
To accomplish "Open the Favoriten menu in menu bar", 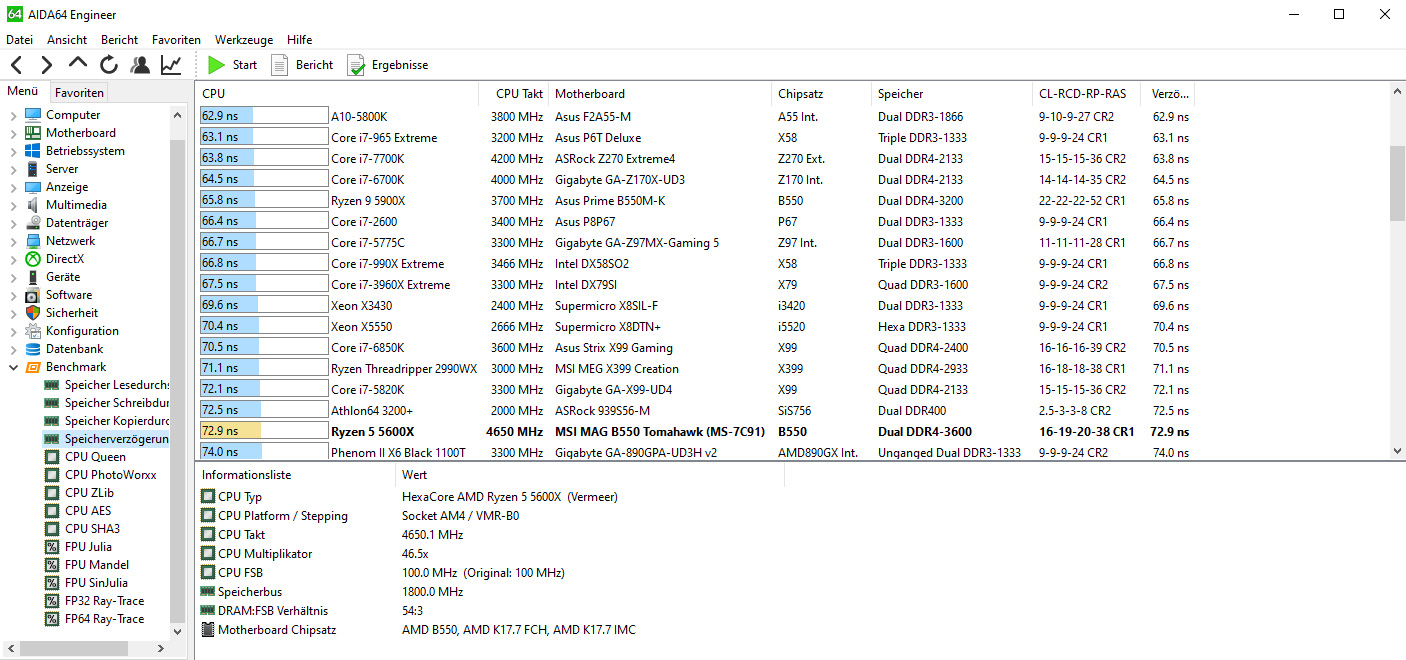I will 176,40.
